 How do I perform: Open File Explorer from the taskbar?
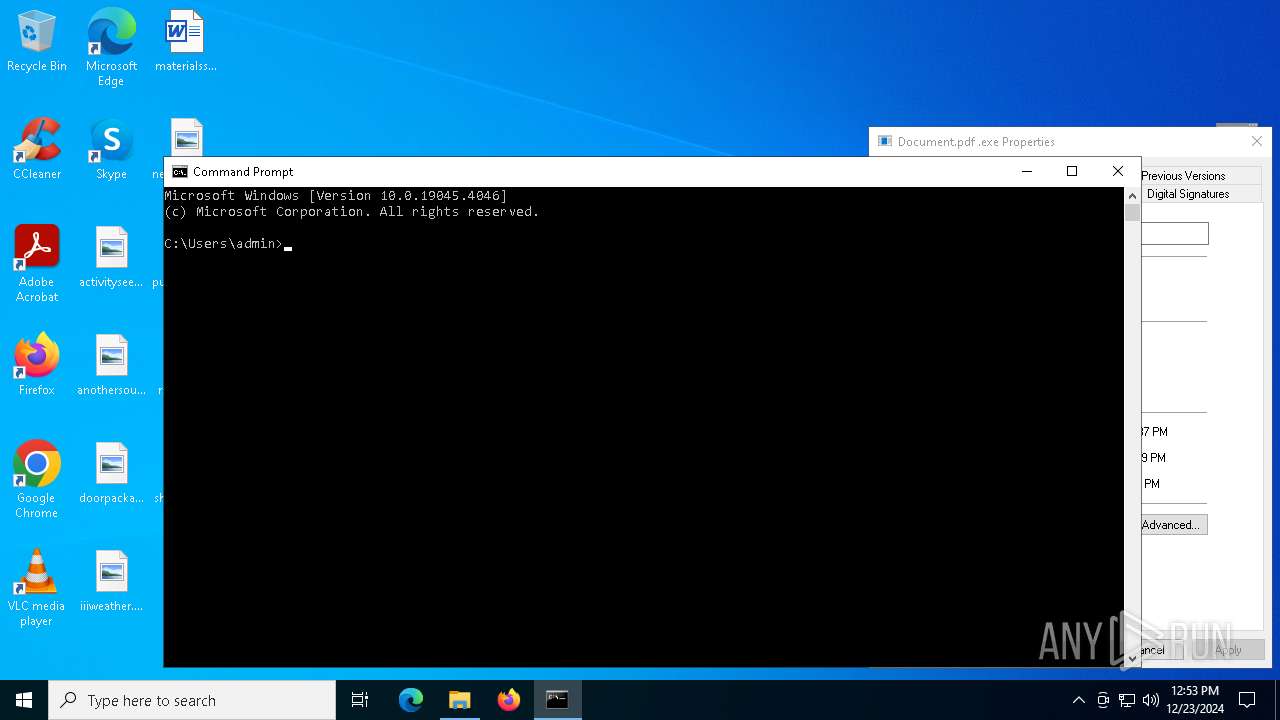(459, 700)
